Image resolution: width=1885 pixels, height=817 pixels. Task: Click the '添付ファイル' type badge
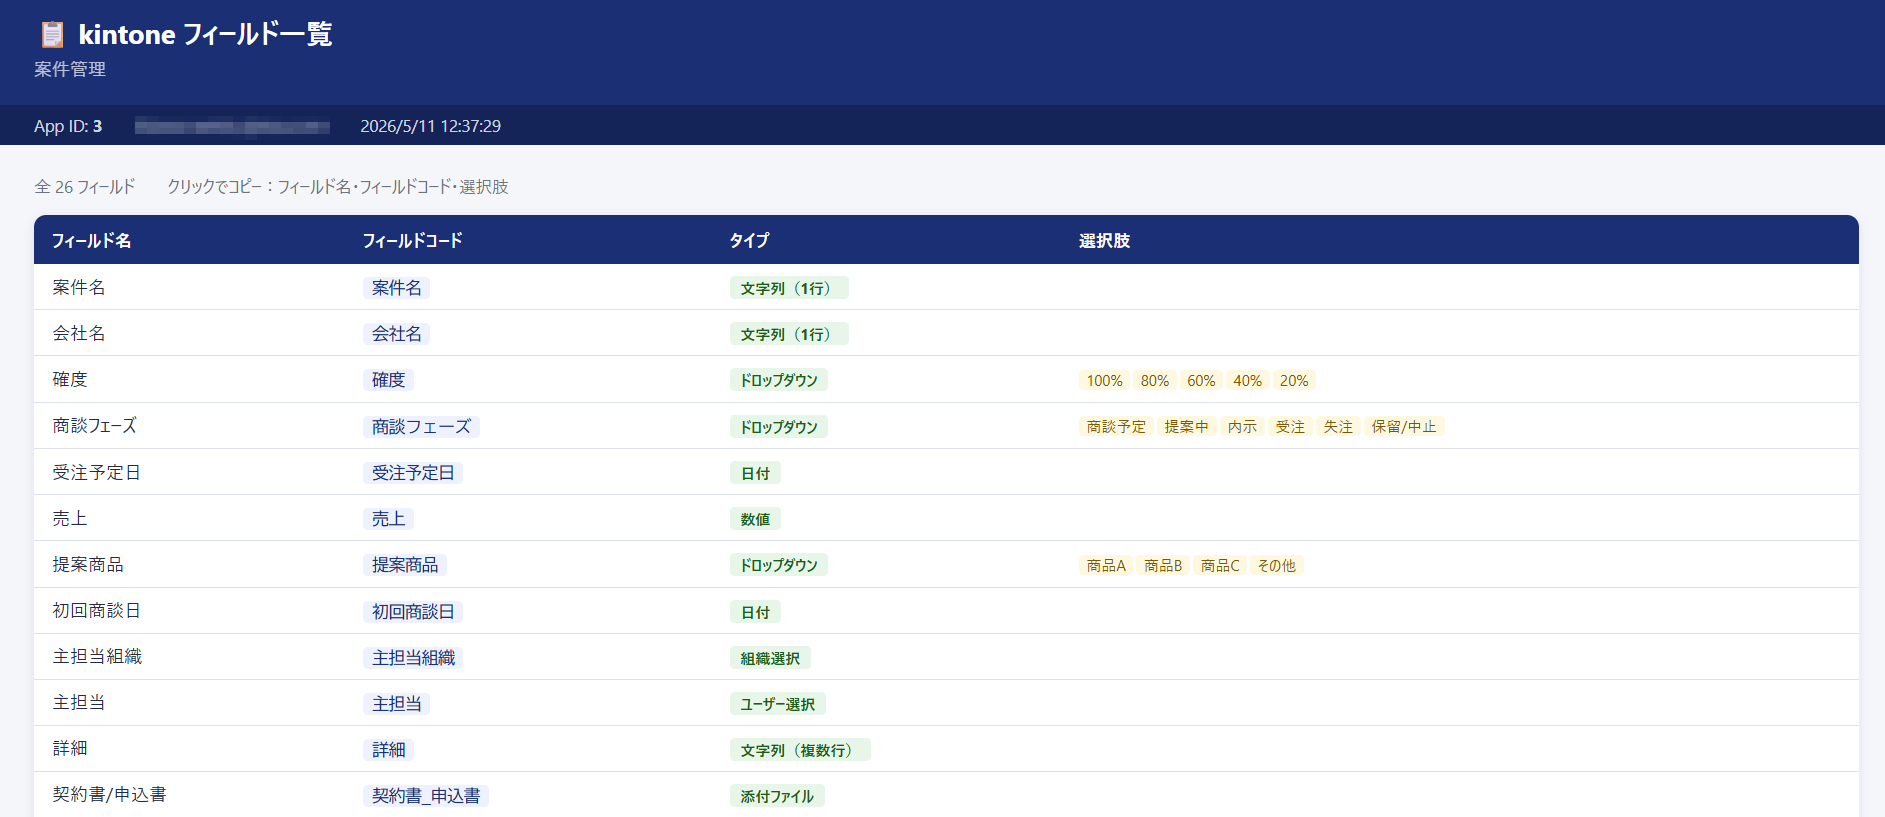tap(777, 796)
